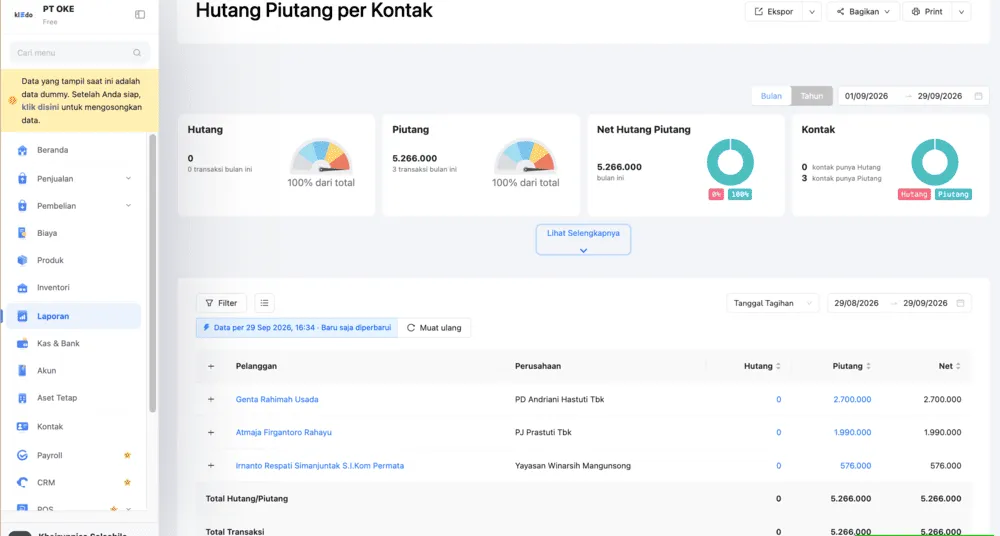Click the Muat ulang reload button
1000x536 pixels.
point(434,328)
